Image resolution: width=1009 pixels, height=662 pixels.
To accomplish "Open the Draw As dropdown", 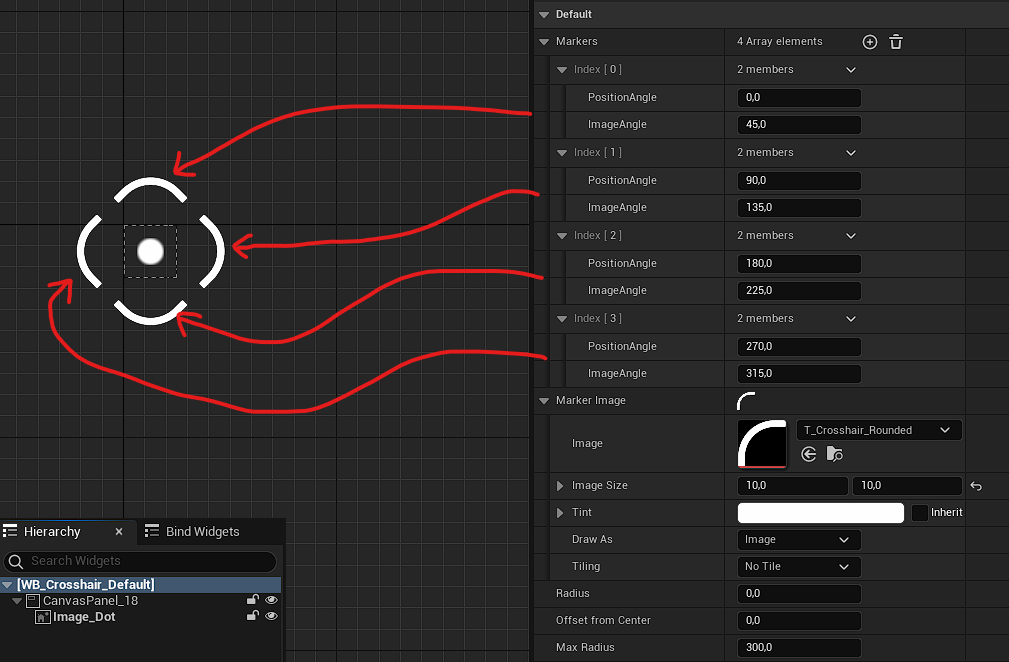I will tap(798, 540).
